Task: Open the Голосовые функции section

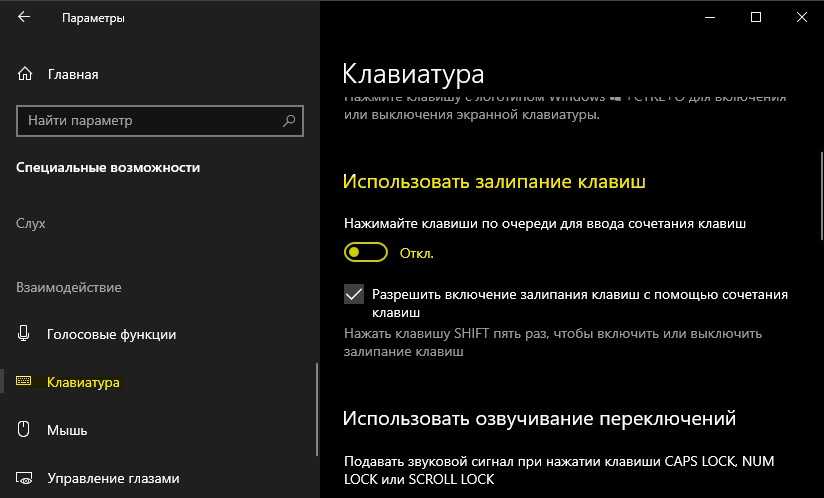Action: coord(111,334)
